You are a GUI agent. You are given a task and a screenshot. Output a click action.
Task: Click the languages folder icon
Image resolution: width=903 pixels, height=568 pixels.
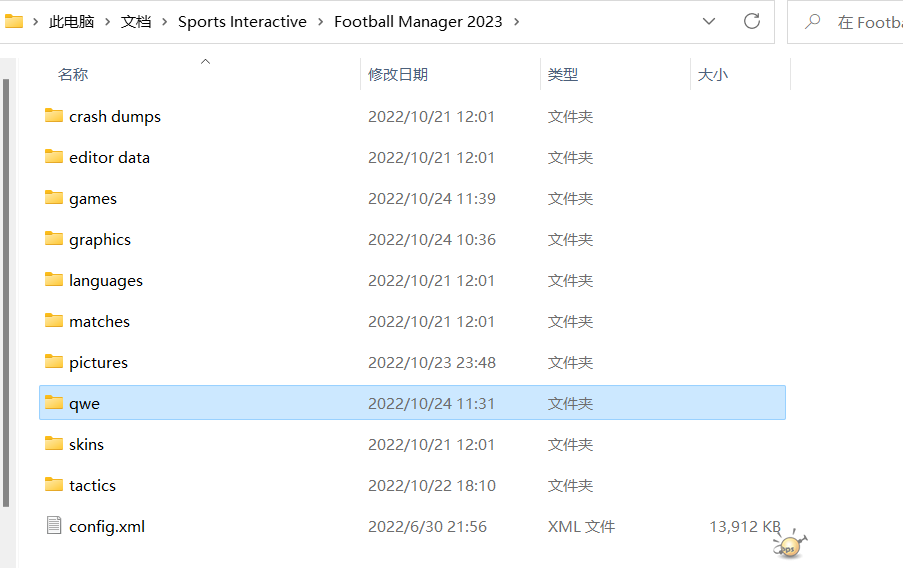point(54,280)
